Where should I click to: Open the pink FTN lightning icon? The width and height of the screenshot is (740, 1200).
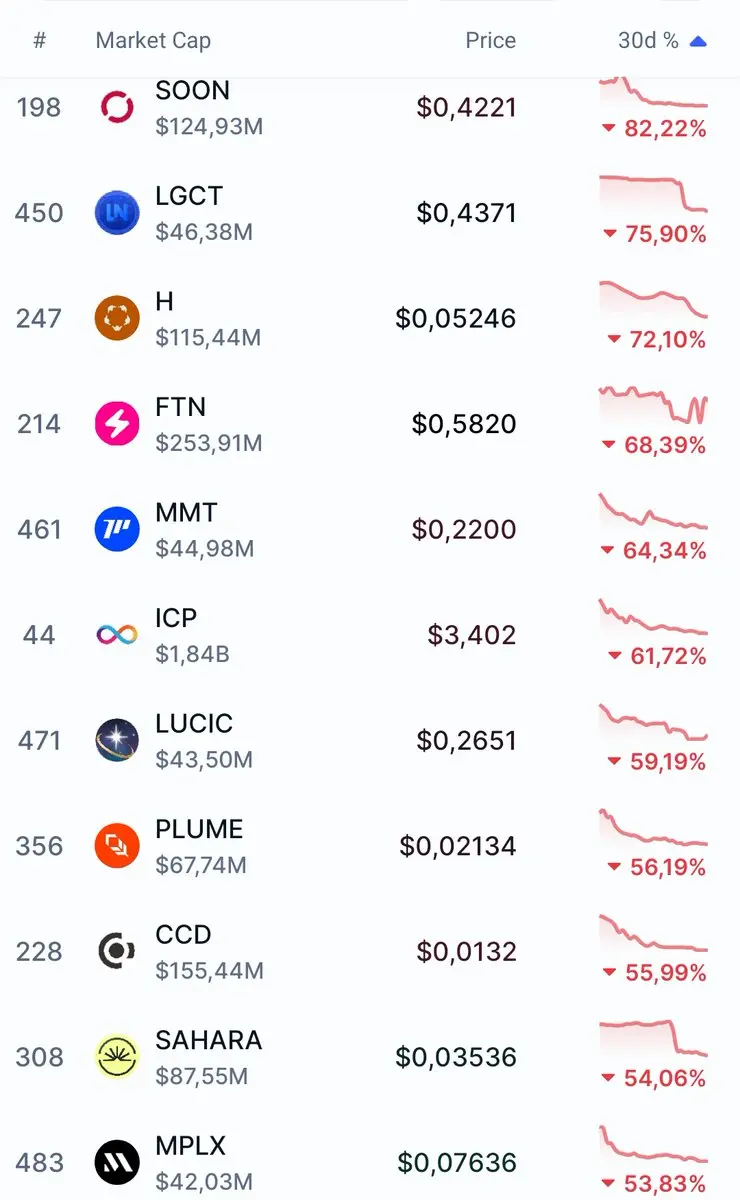click(x=117, y=424)
